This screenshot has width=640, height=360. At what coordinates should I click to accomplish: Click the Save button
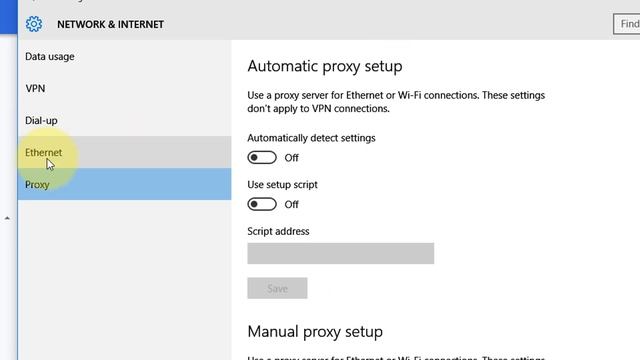pos(277,288)
